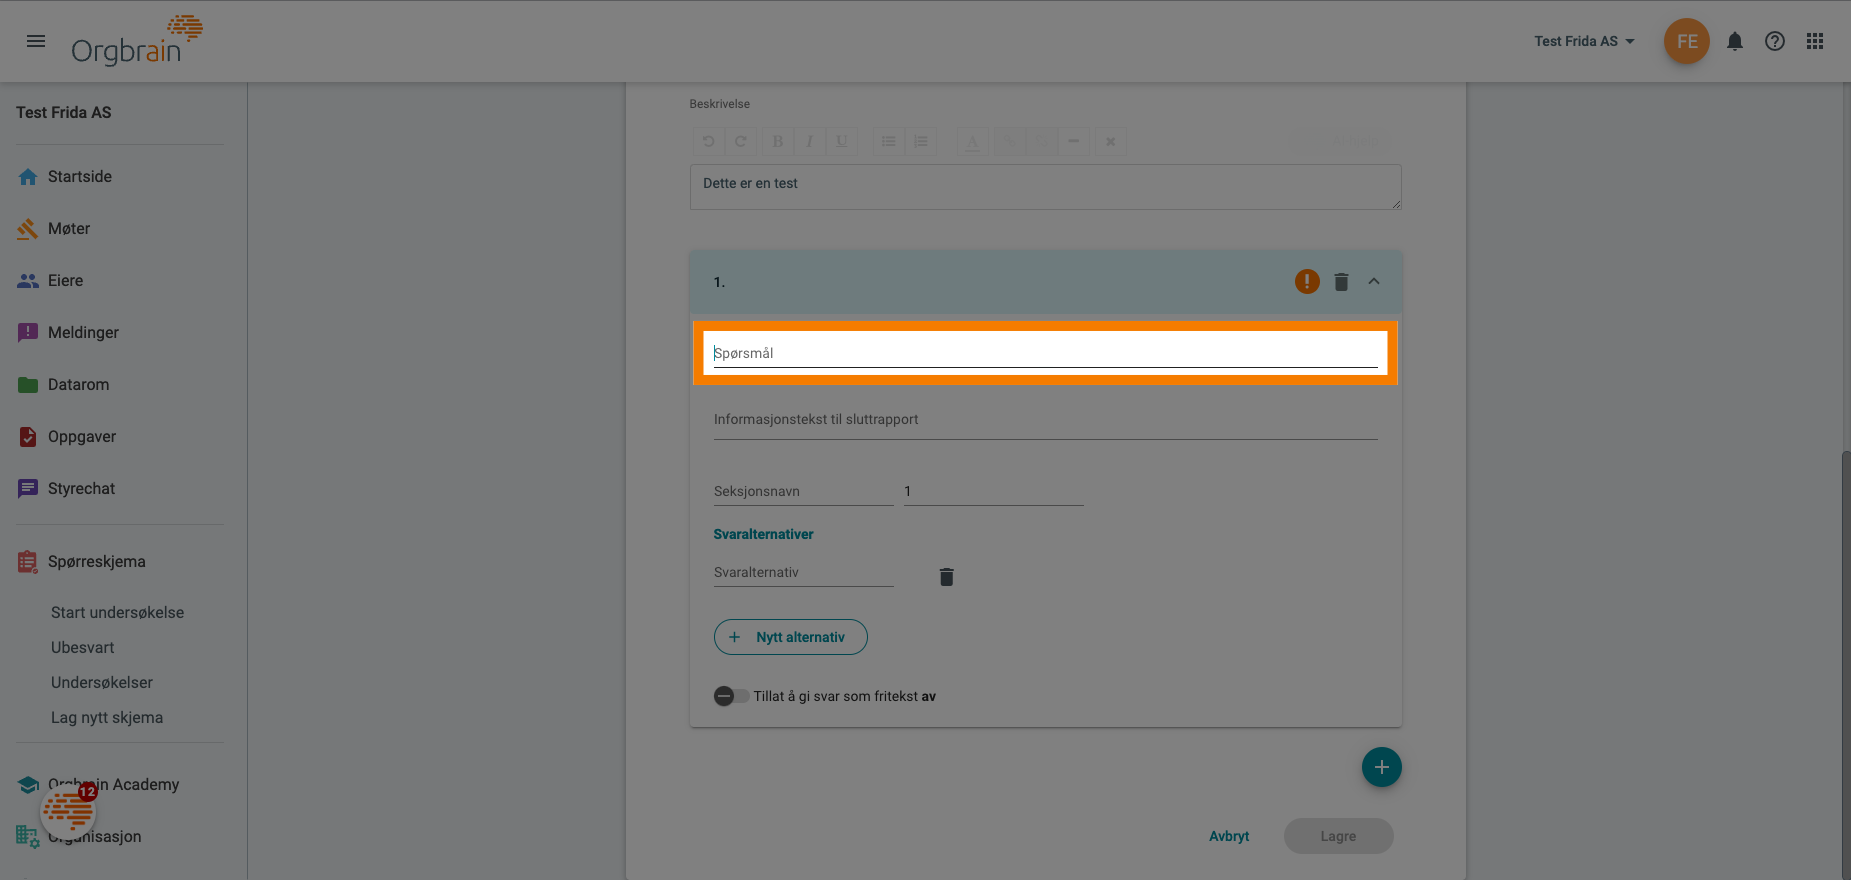This screenshot has height=880, width=1851.
Task: Toggle bold formatting in description toolbar
Action: 777,141
